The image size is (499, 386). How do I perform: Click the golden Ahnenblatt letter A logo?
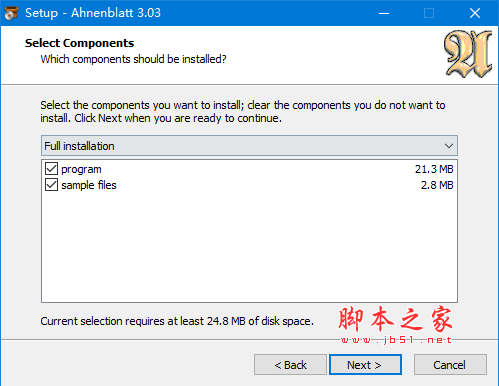click(x=468, y=54)
